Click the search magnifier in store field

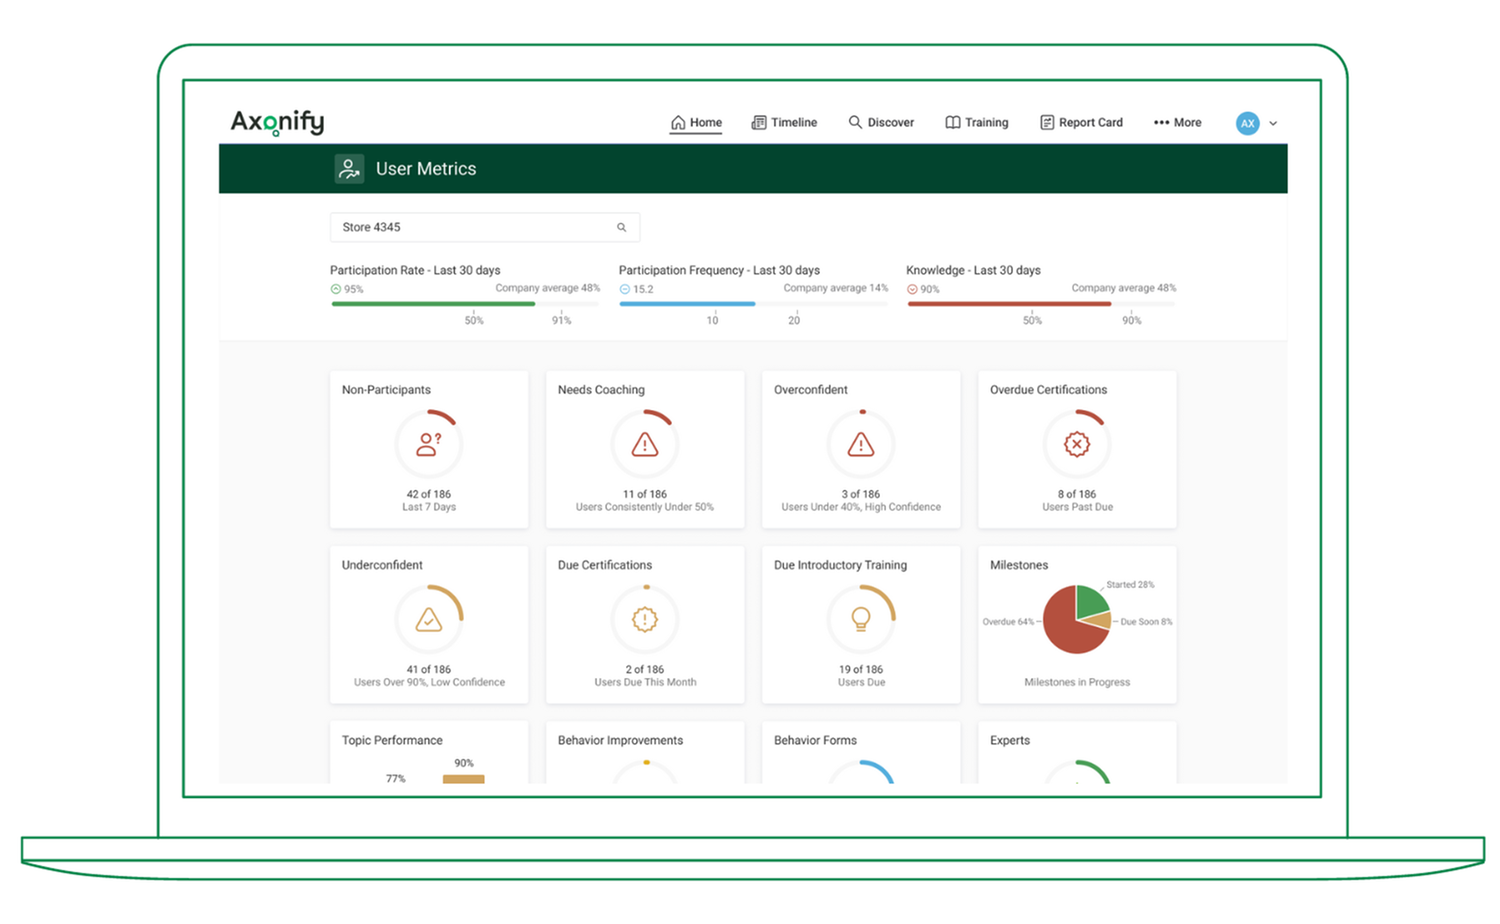click(621, 228)
